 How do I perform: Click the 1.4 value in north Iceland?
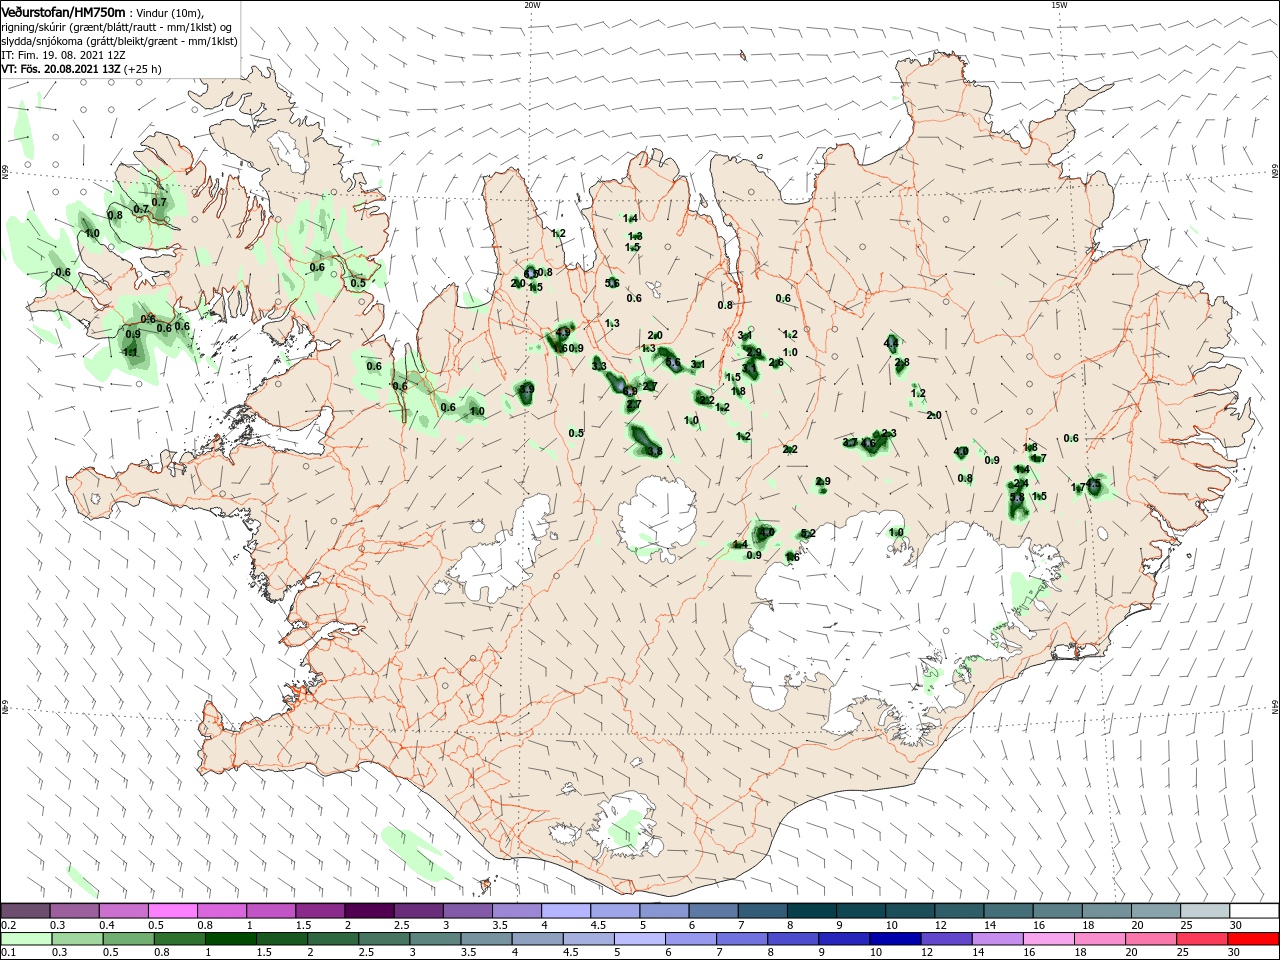[631, 218]
